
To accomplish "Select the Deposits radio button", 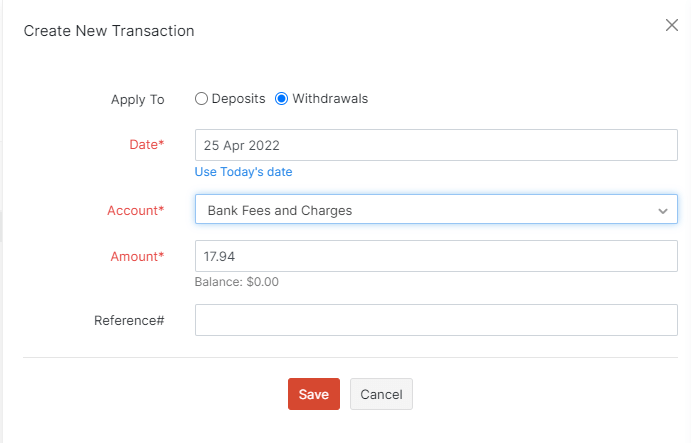I will click(201, 99).
